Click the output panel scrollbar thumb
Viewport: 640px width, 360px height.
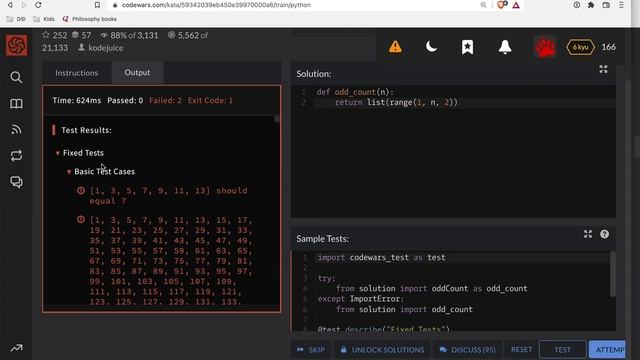[x=277, y=119]
